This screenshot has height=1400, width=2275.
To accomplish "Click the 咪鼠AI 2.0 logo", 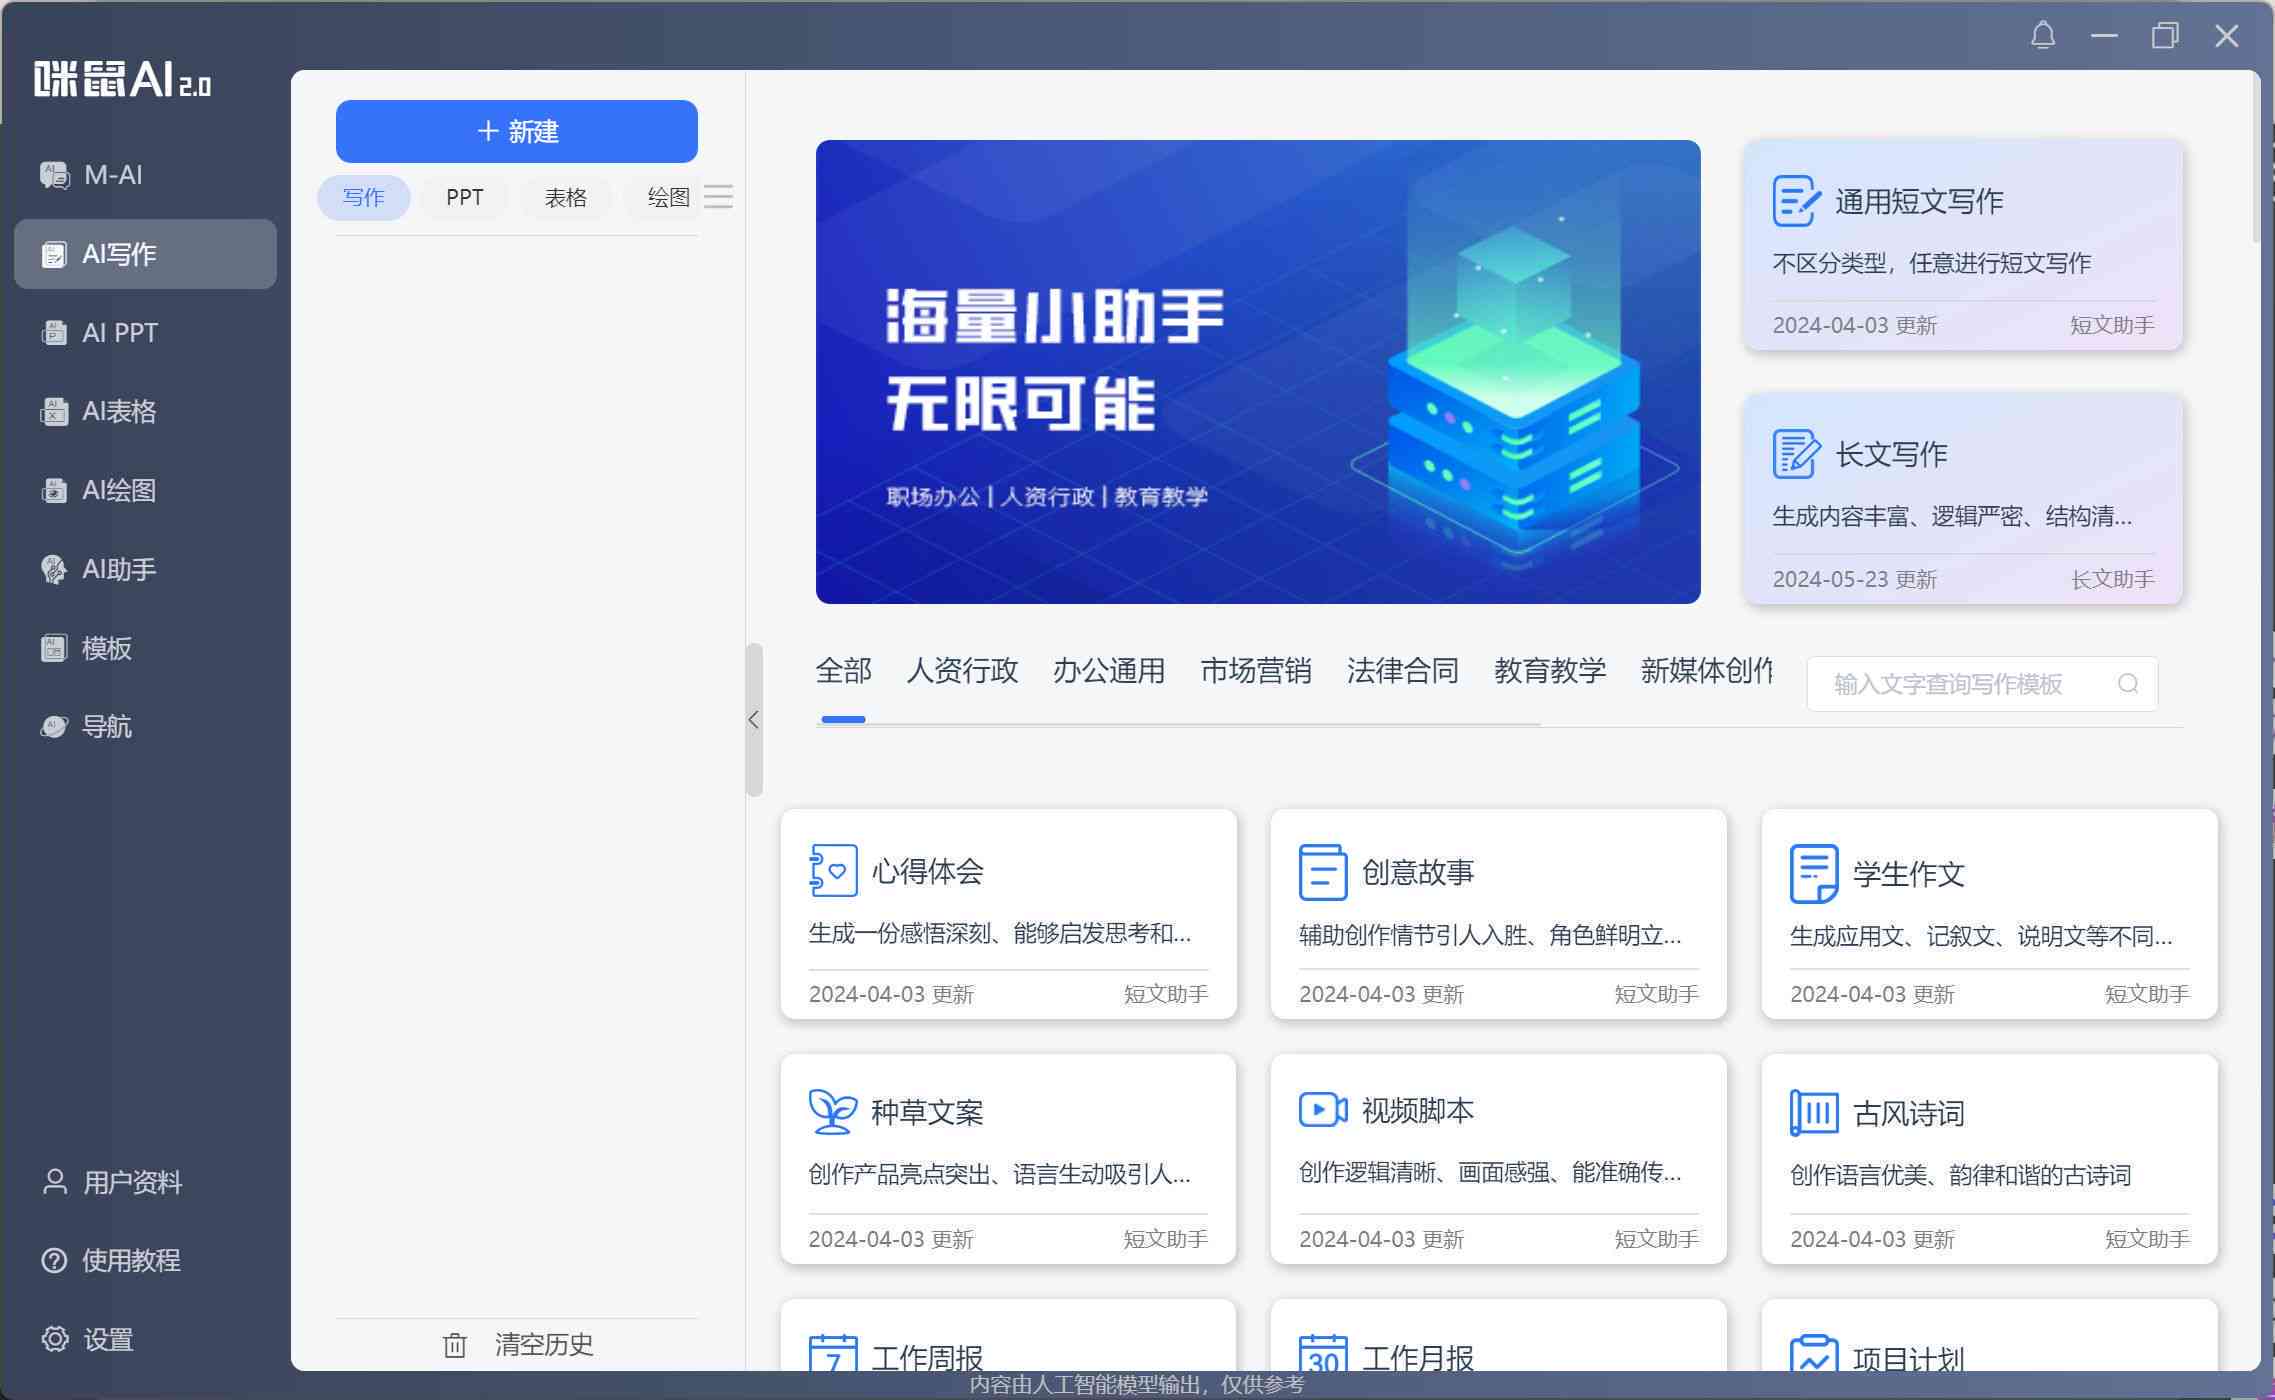I will click(122, 79).
